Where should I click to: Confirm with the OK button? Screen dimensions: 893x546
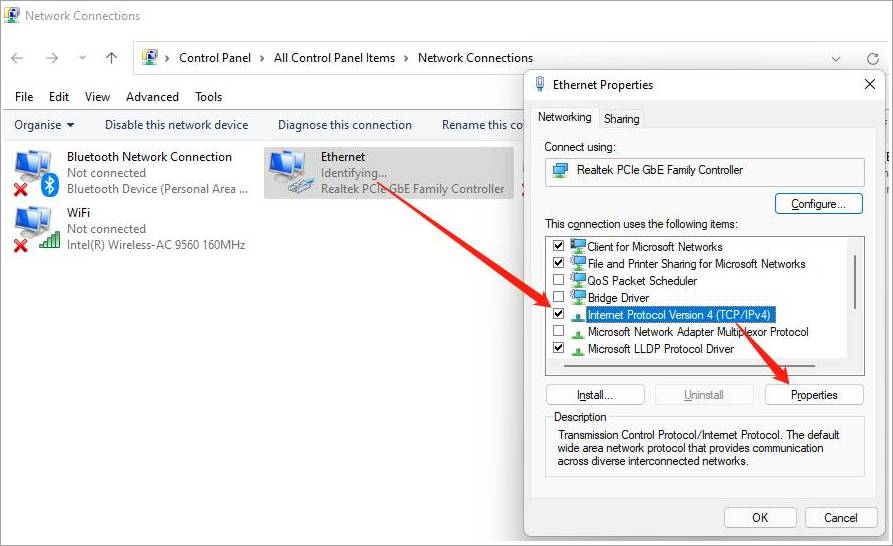[x=760, y=518]
